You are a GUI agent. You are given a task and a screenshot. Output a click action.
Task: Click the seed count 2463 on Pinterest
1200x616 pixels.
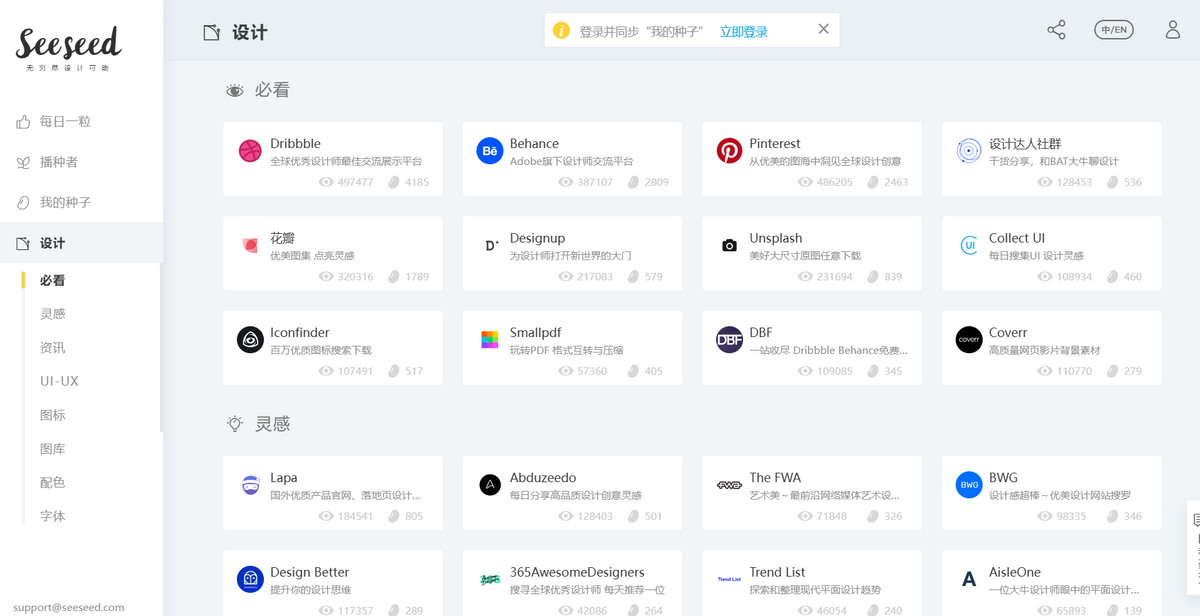point(896,182)
